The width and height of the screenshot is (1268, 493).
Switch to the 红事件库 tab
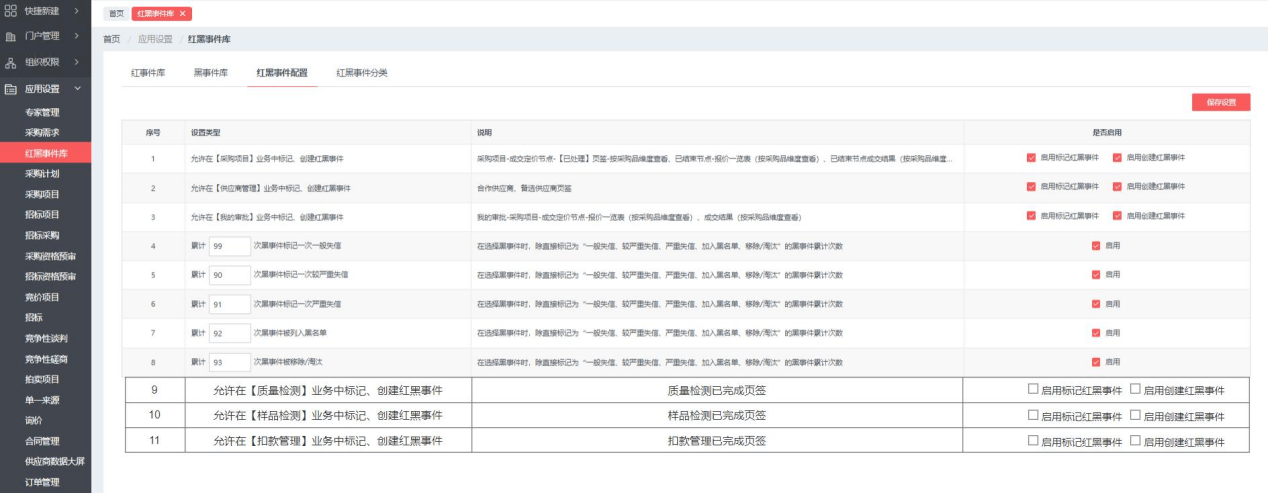click(148, 73)
